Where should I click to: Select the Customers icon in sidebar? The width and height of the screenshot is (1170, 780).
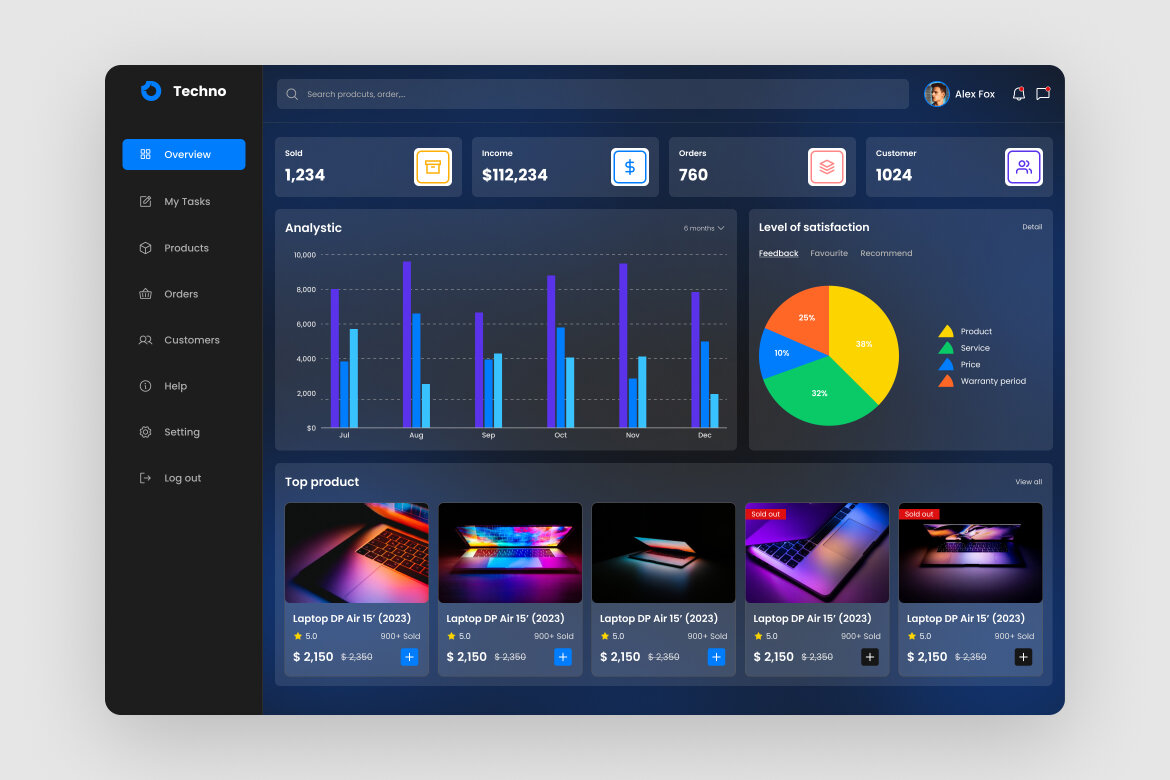click(x=143, y=339)
